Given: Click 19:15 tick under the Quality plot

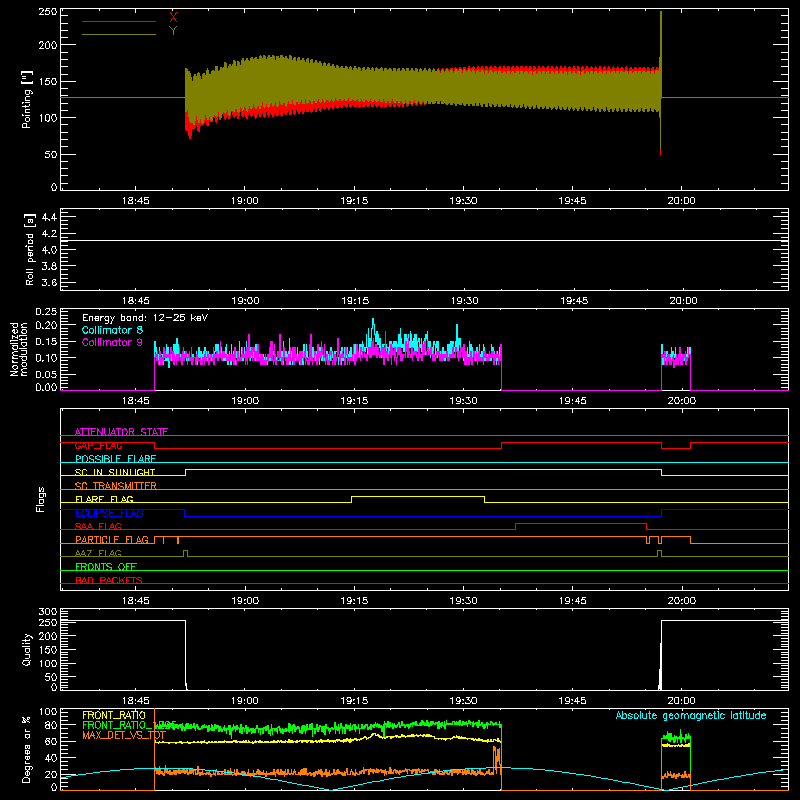Looking at the screenshot, I should click(x=354, y=701).
